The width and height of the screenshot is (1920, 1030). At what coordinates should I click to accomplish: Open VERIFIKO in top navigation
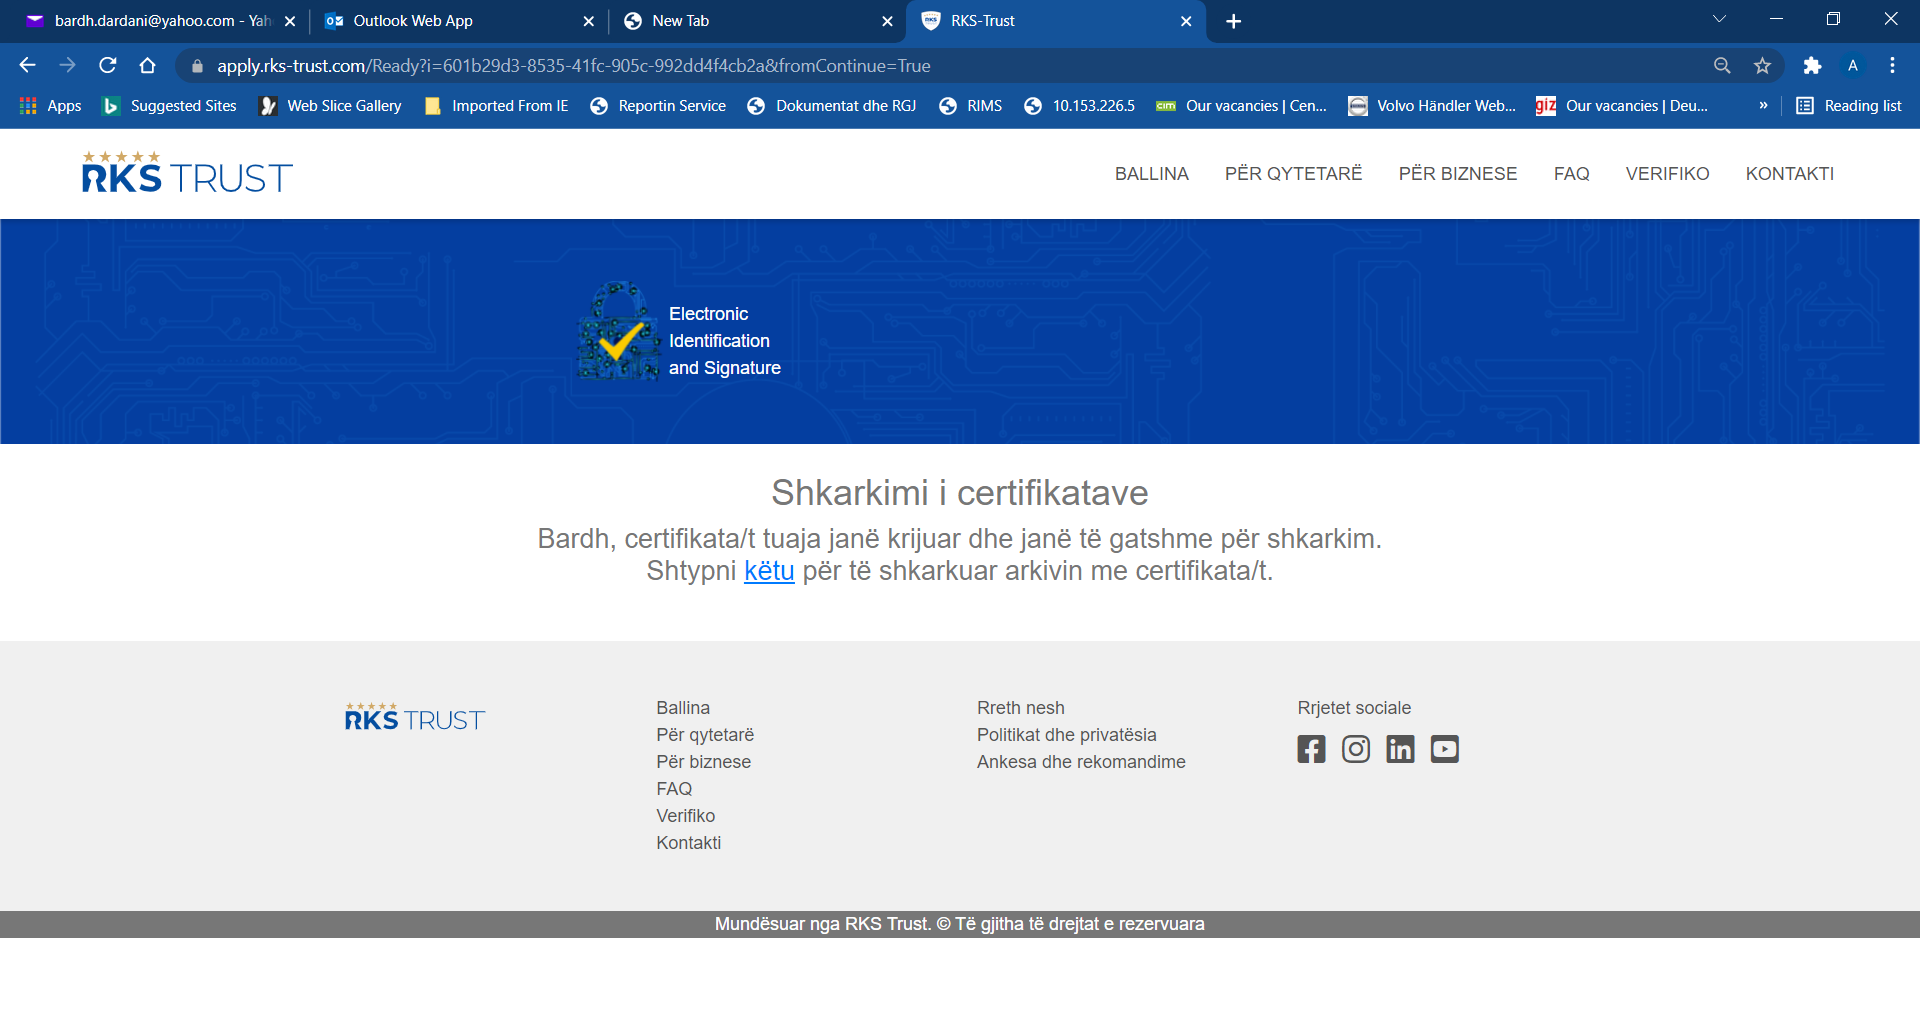pos(1668,174)
